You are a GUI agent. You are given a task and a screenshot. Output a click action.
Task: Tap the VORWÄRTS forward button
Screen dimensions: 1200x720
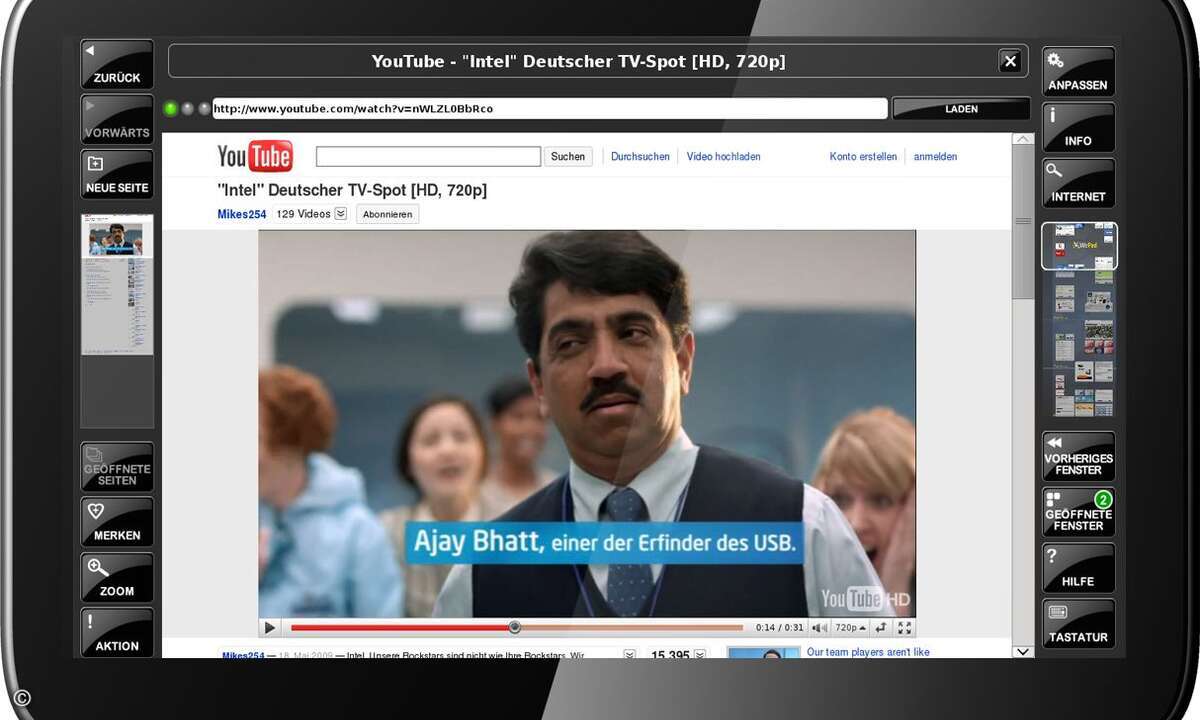pos(117,120)
